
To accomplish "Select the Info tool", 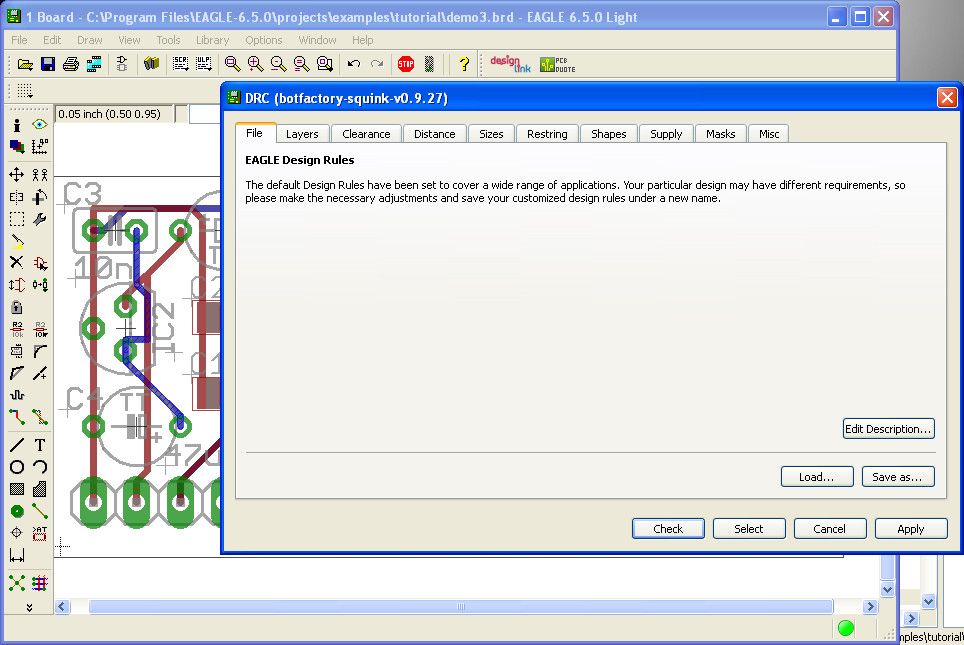I will tap(15, 125).
